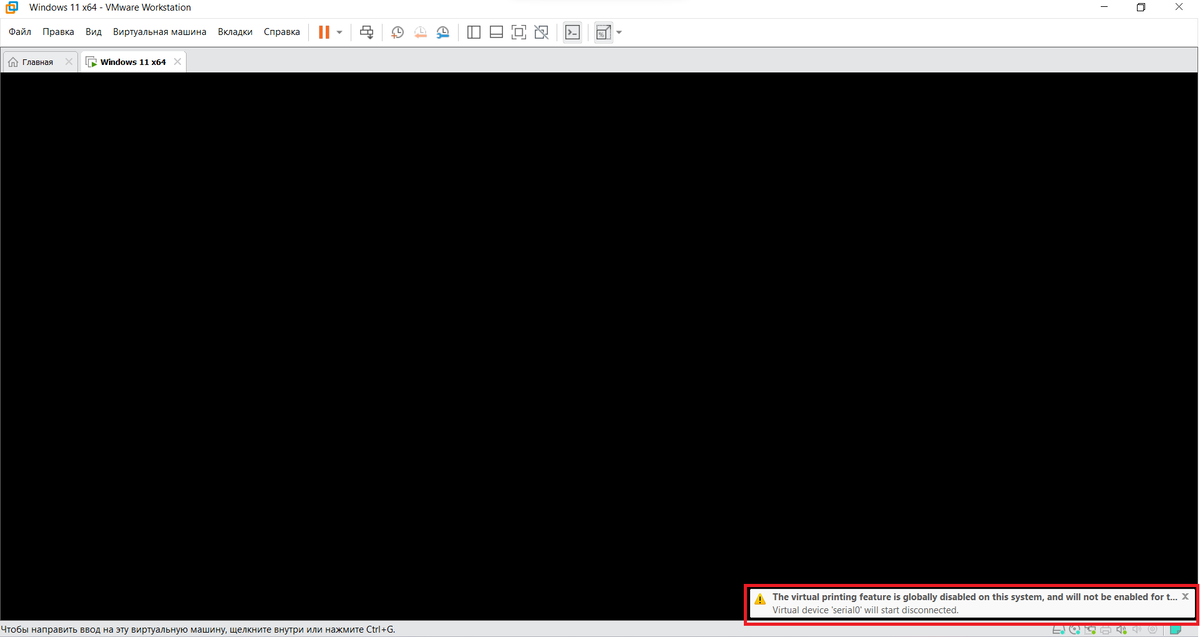
Task: Send Ctrl+Alt+Del to the virtual machine
Action: coord(367,32)
